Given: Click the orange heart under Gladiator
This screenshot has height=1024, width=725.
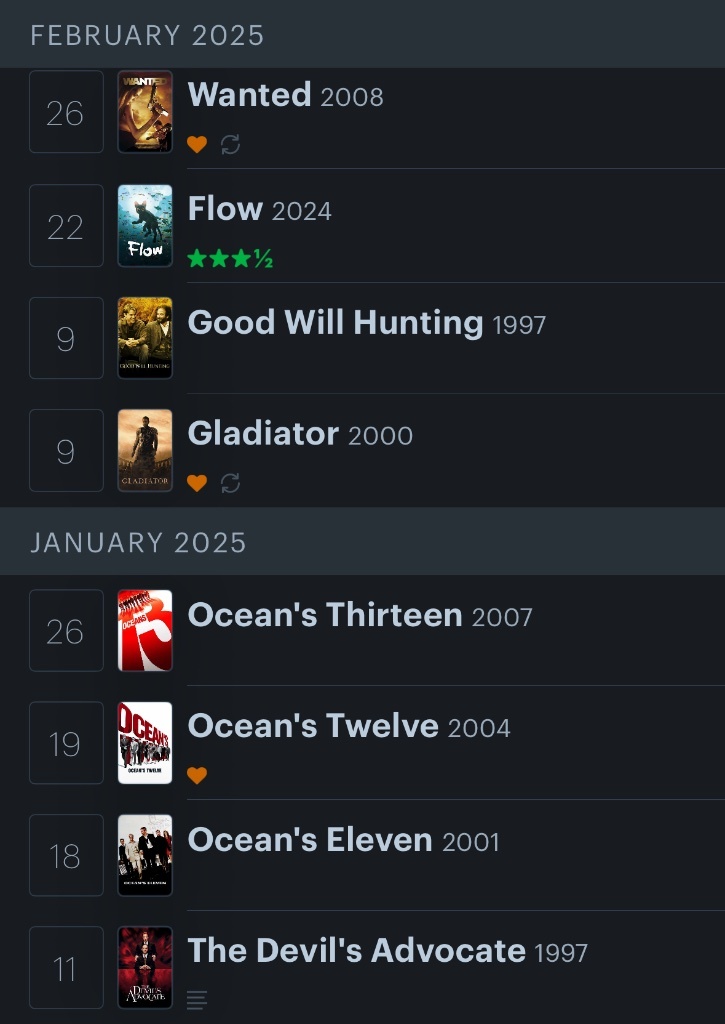Looking at the screenshot, I should [197, 483].
